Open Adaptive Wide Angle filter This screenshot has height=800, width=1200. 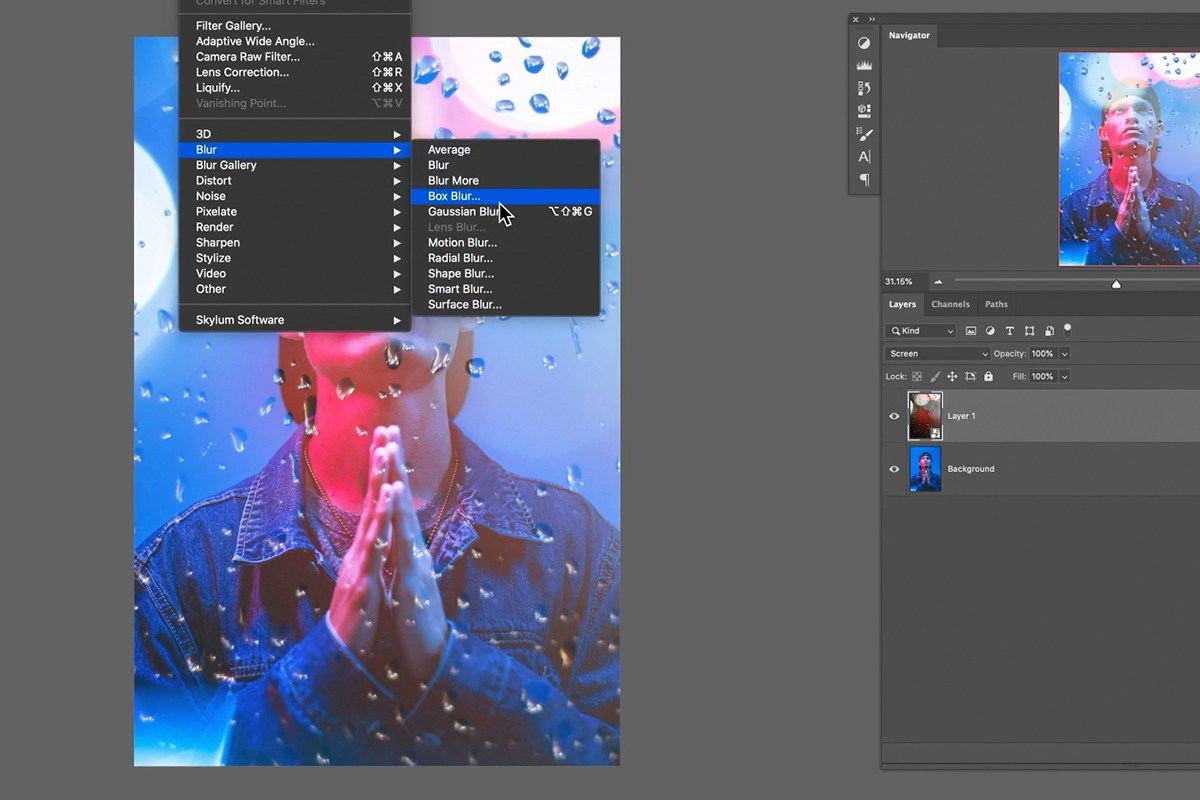coord(295,42)
